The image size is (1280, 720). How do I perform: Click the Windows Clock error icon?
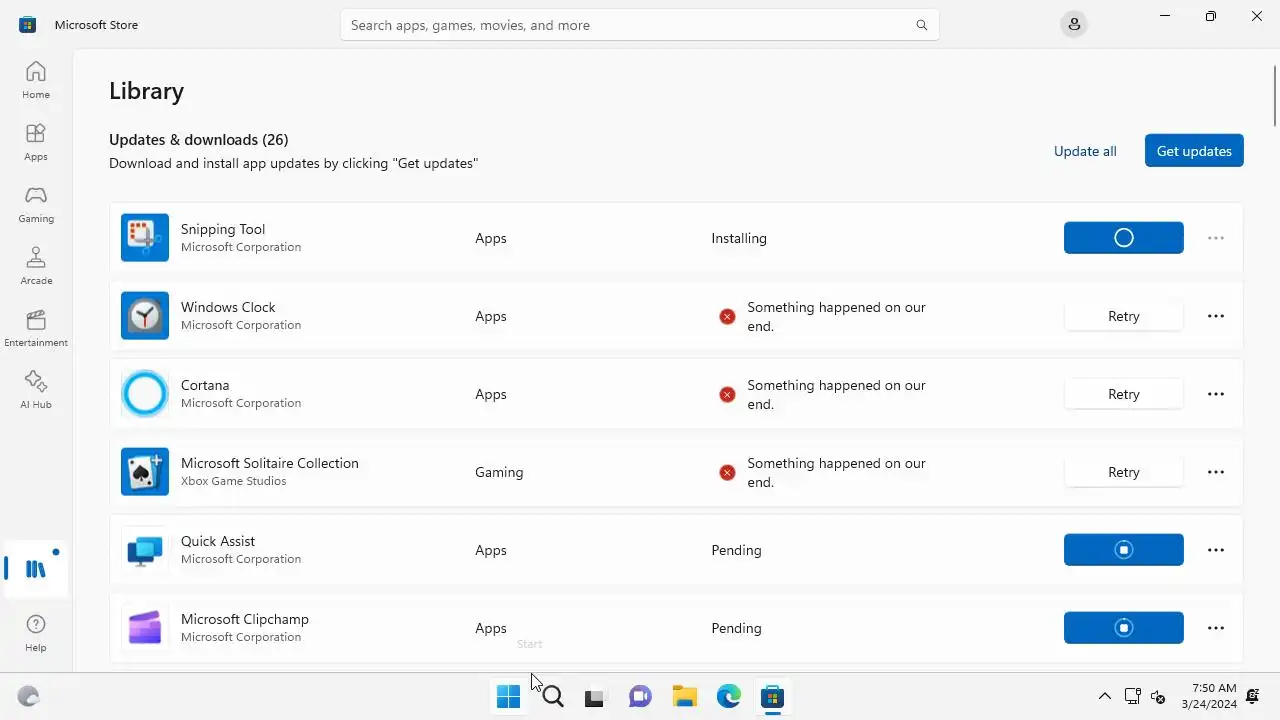727,316
